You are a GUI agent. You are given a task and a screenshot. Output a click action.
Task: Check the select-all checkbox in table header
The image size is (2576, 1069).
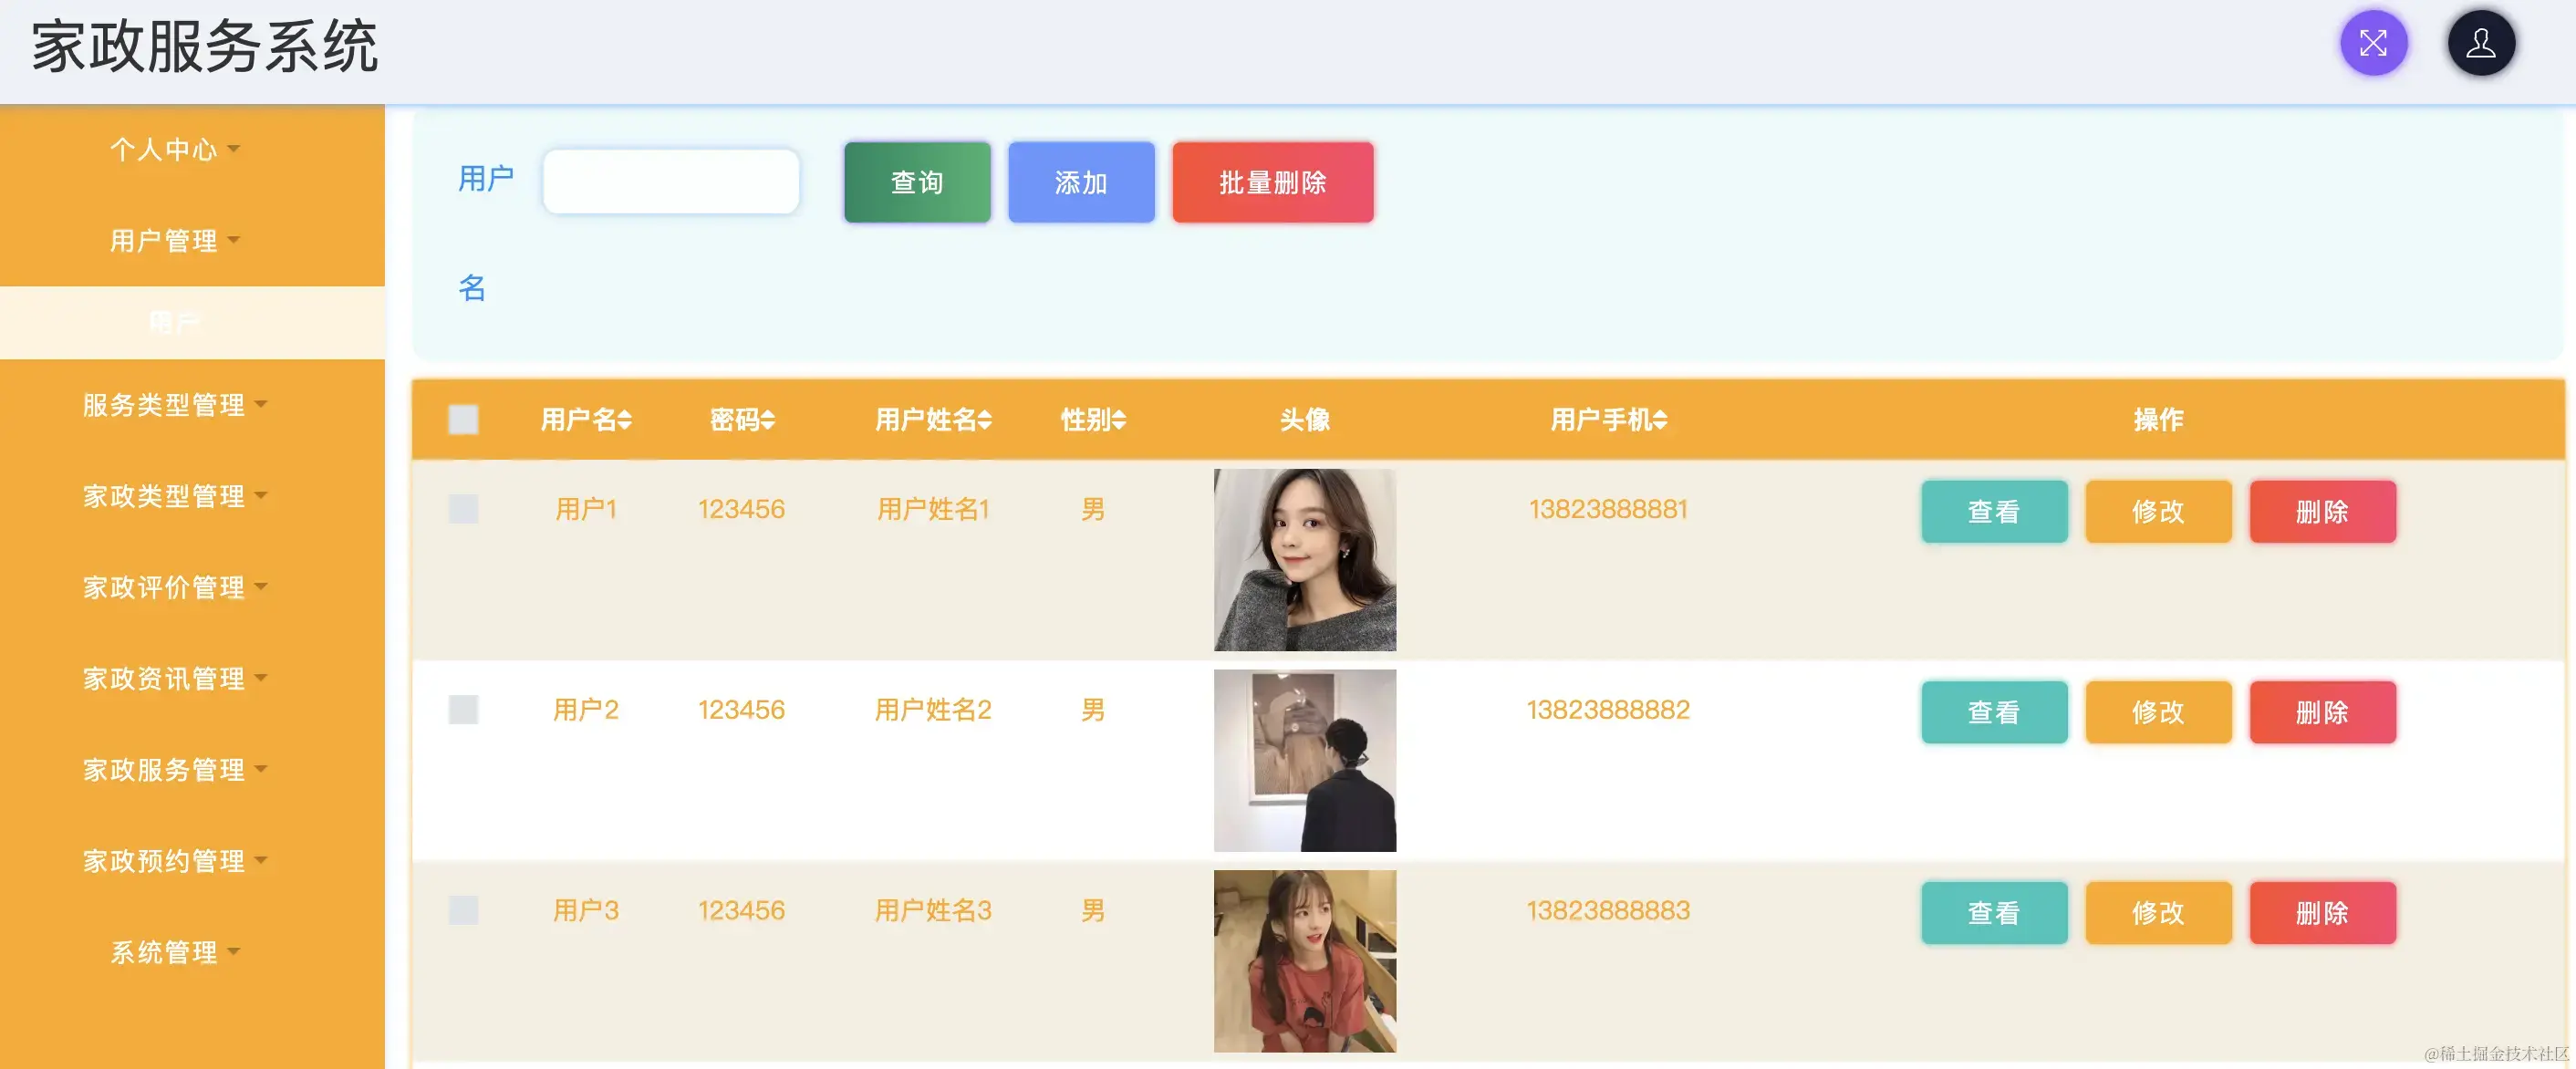tap(464, 420)
